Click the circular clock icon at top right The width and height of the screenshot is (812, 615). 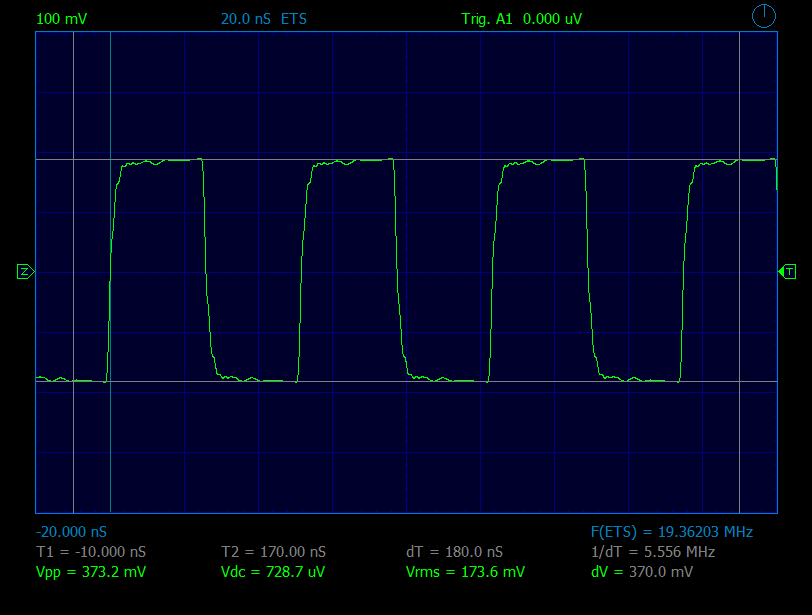pos(764,16)
